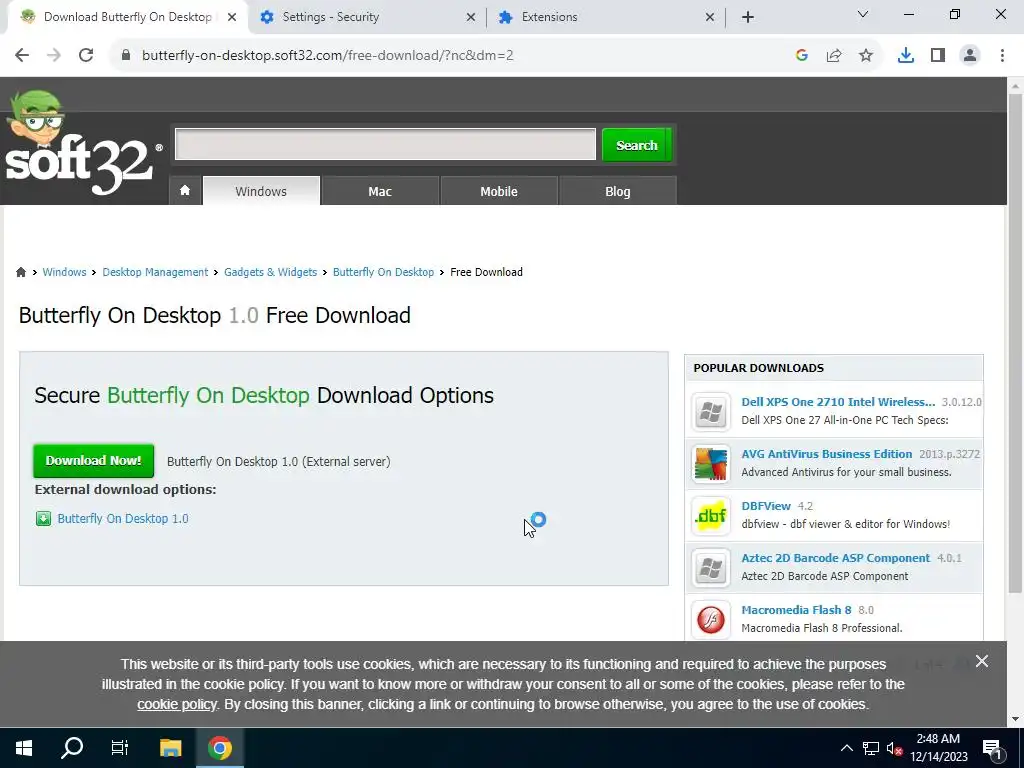This screenshot has height=768, width=1024.
Task: Click the browser Forward arrow
Action: pyautogui.click(x=54, y=56)
